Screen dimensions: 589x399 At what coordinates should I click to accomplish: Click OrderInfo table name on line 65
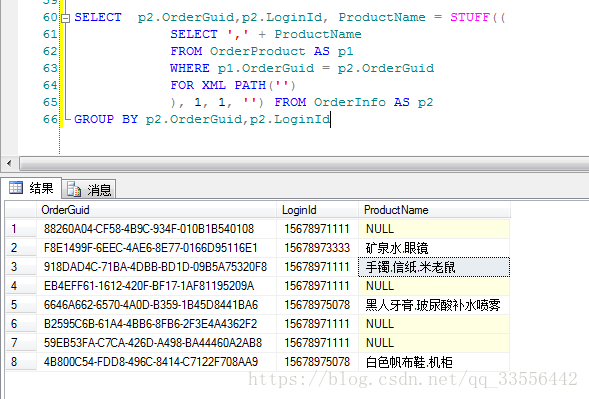click(350, 102)
